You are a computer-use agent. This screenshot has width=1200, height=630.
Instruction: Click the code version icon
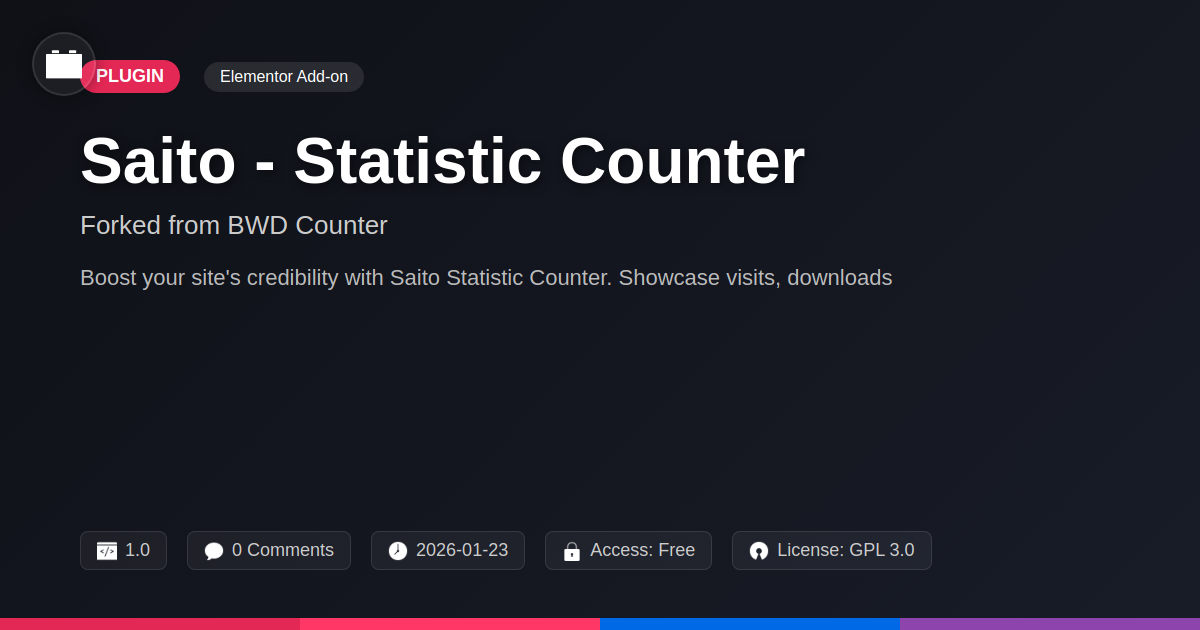pos(107,551)
